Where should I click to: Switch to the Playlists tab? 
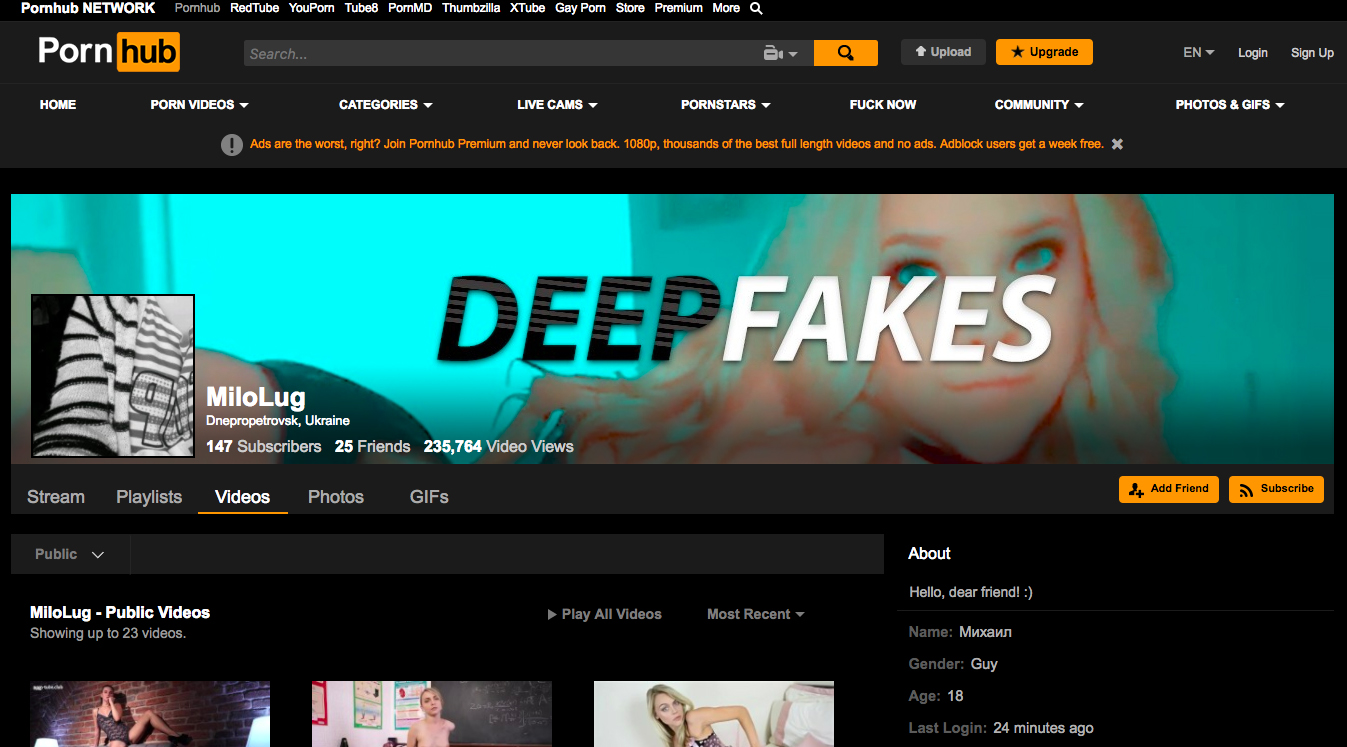149,497
